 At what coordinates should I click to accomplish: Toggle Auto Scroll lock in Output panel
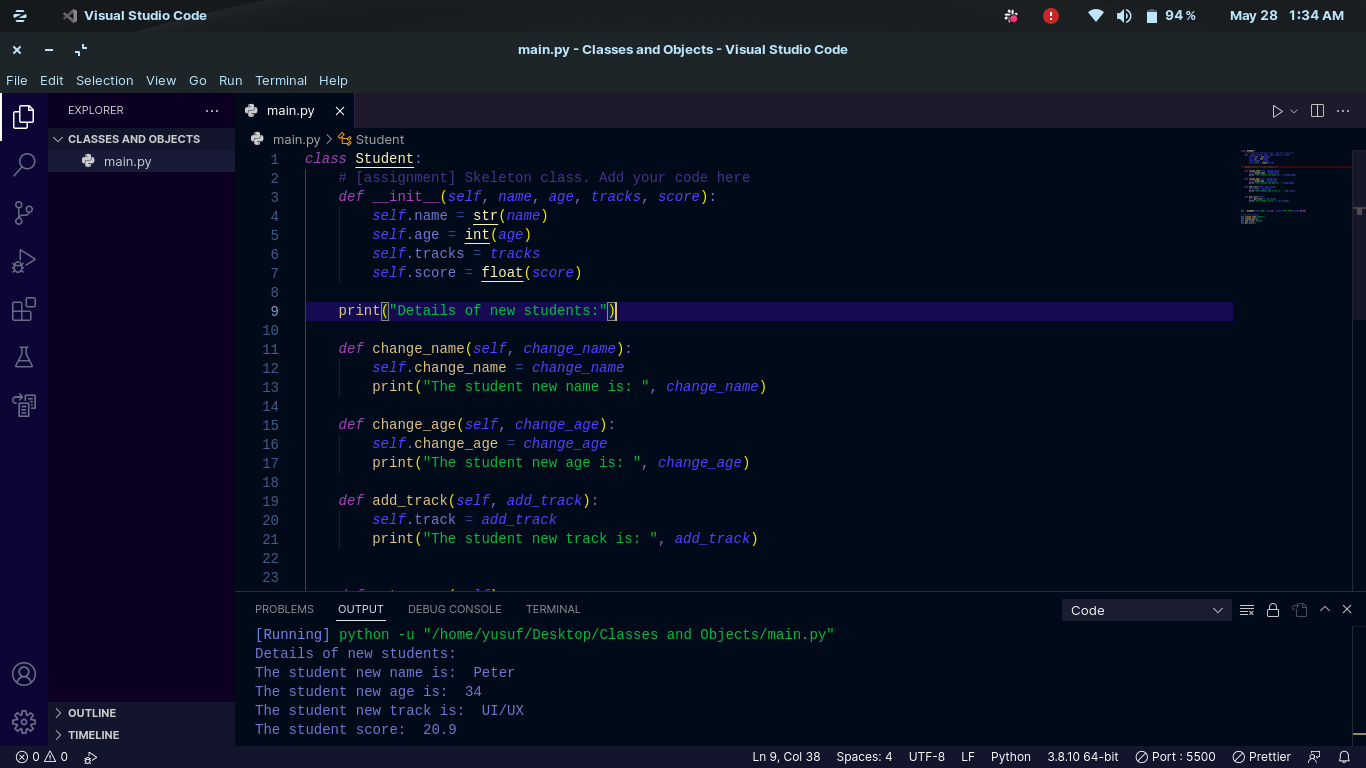pyautogui.click(x=1273, y=609)
